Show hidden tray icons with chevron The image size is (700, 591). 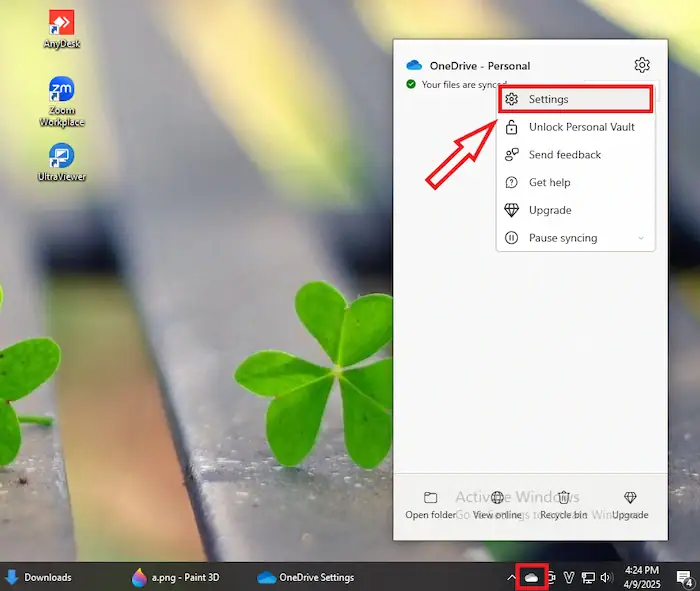click(x=512, y=577)
